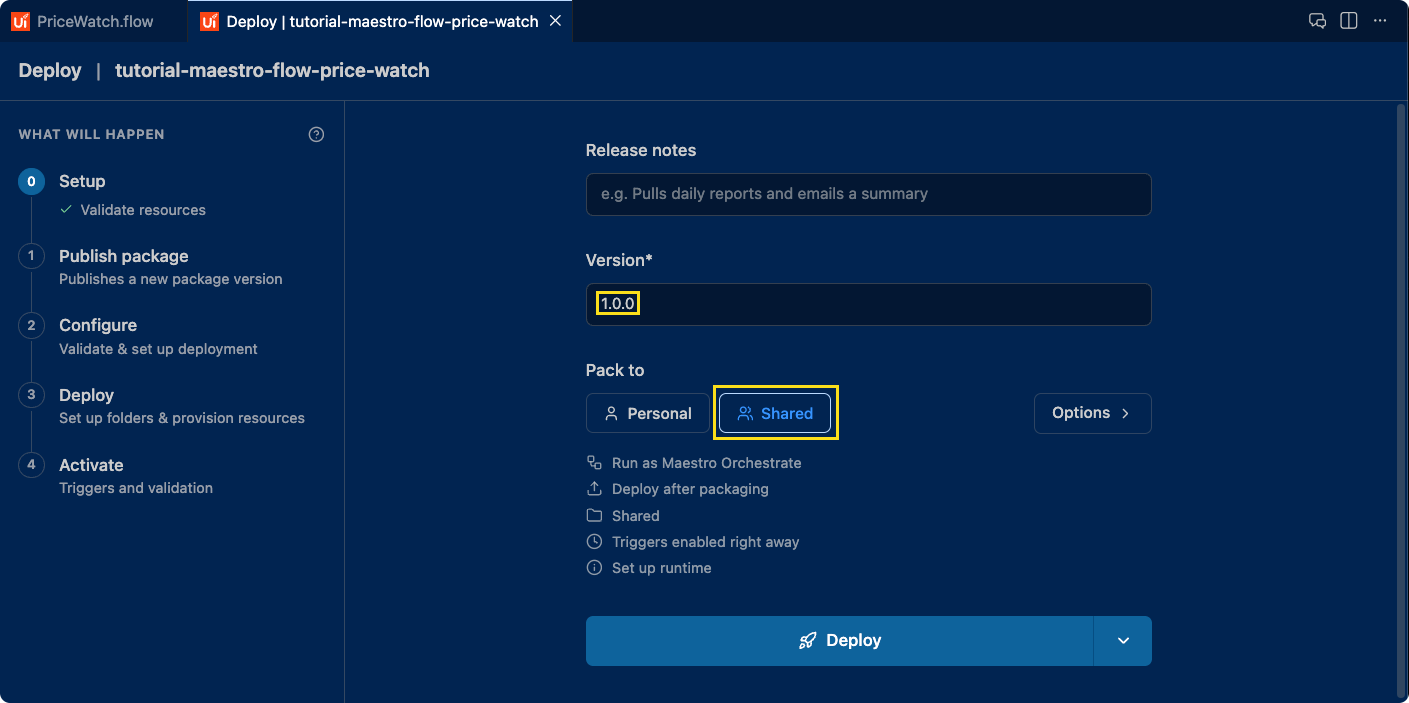
Task: Click 'Validate resources' text under Setup
Action: tap(143, 210)
